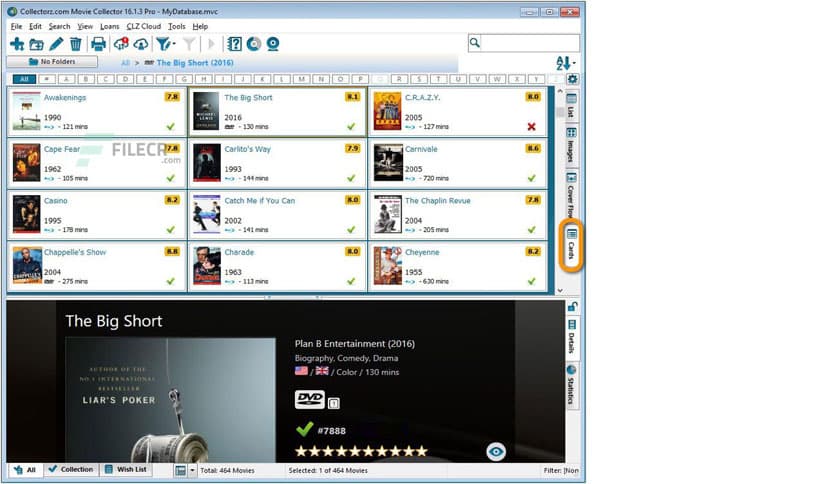
Task: Switch to the List view tab
Action: coord(571,106)
